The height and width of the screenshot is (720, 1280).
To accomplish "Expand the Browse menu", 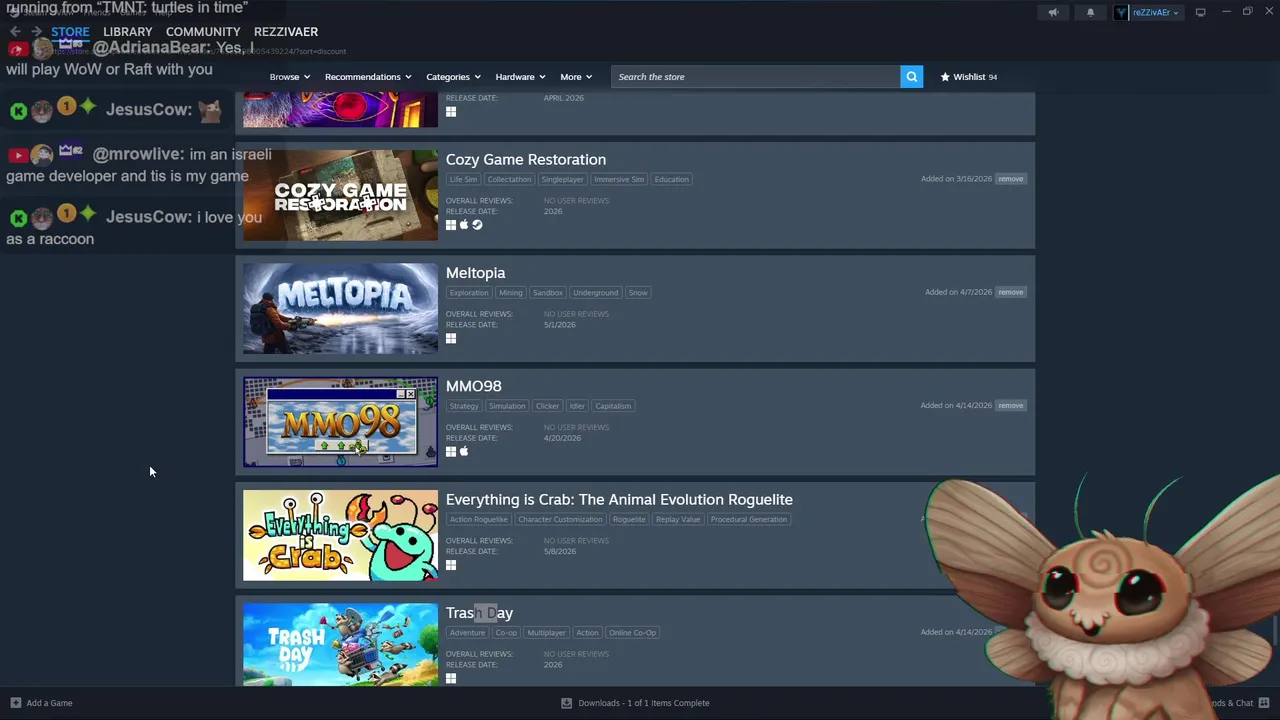I will click(289, 77).
